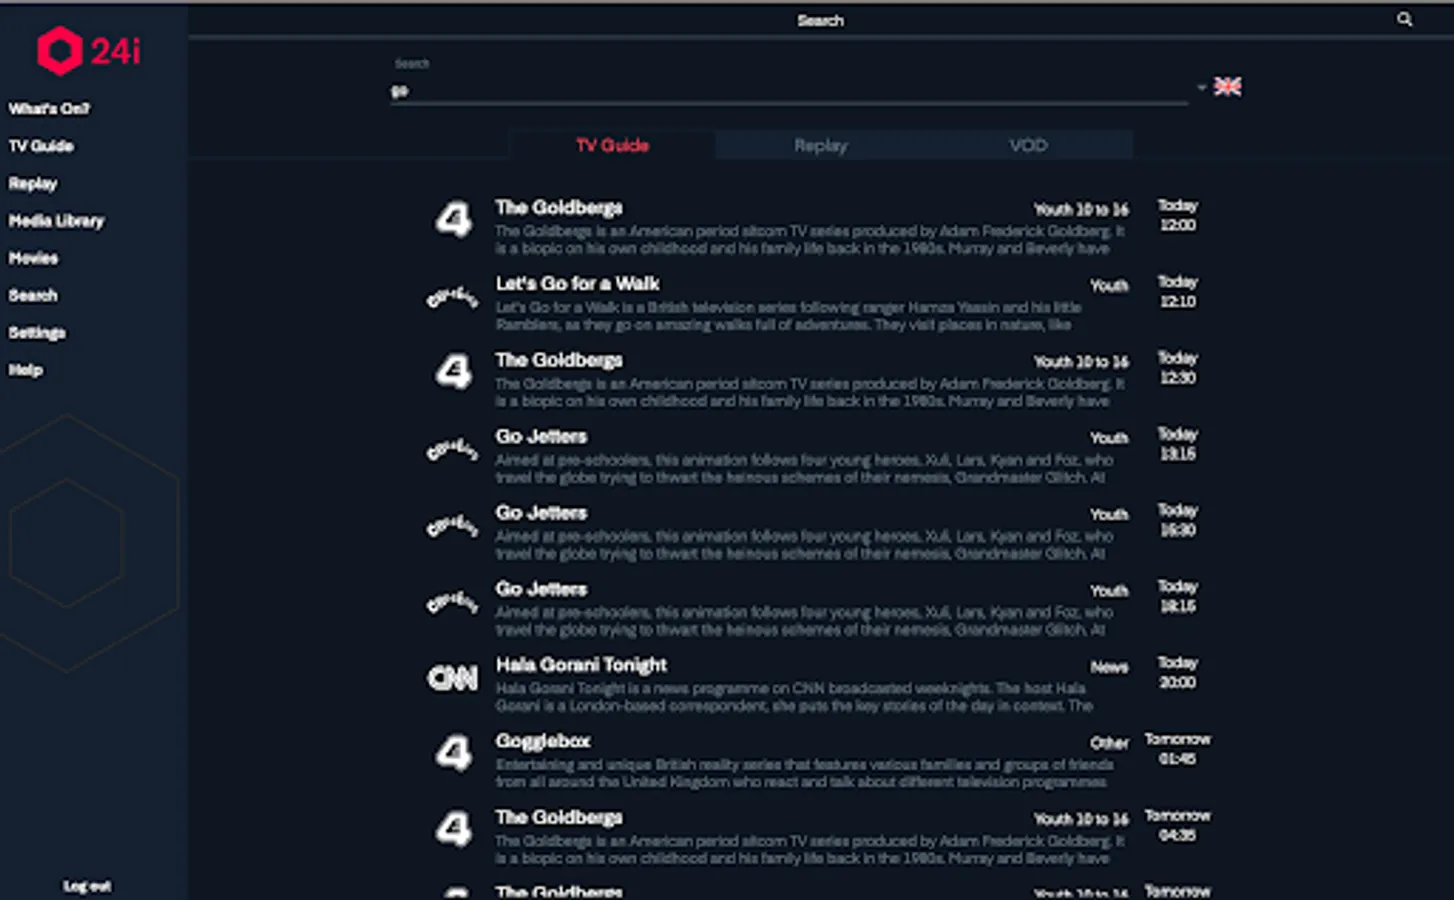Go to Media Library in the sidebar
1454x900 pixels.
56,221
